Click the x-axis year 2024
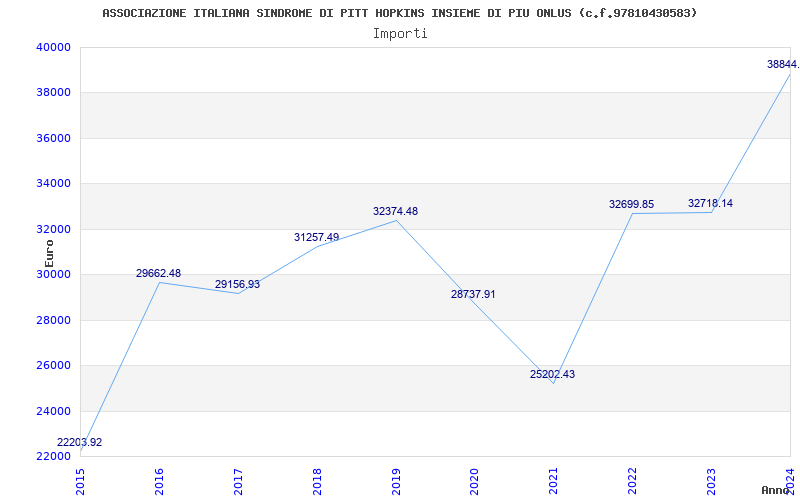Image resolution: width=800 pixels, height=500 pixels. click(791, 482)
